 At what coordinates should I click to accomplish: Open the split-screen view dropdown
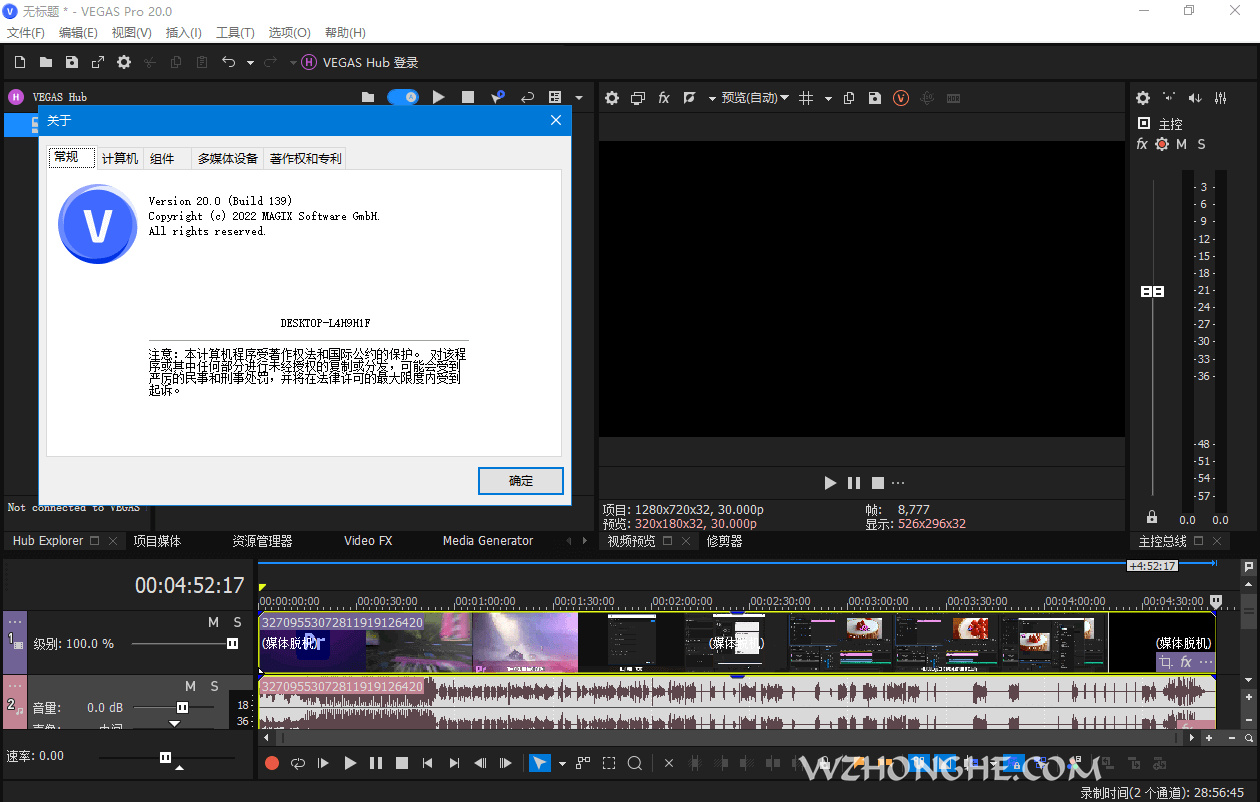pyautogui.click(x=637, y=98)
